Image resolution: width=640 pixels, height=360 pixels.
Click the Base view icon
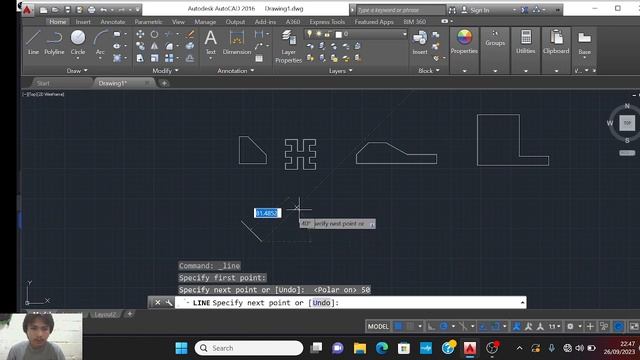click(x=584, y=42)
